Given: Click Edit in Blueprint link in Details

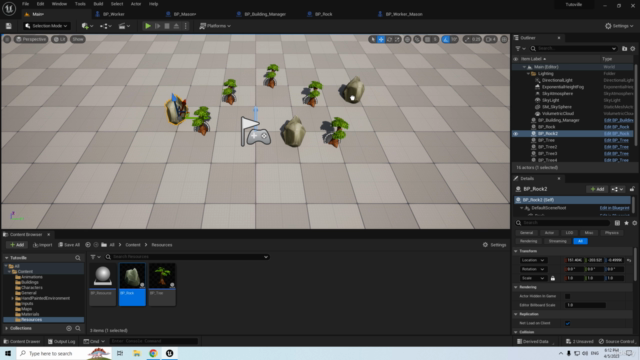Looking at the screenshot, I should (614, 208).
